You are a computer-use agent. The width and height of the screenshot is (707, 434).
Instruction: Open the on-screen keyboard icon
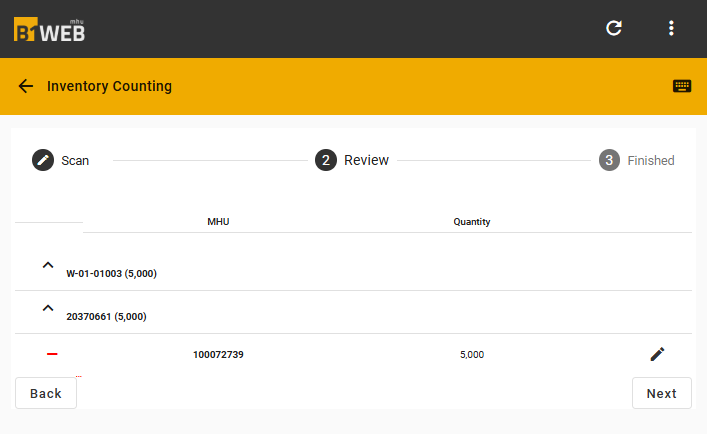[682, 86]
